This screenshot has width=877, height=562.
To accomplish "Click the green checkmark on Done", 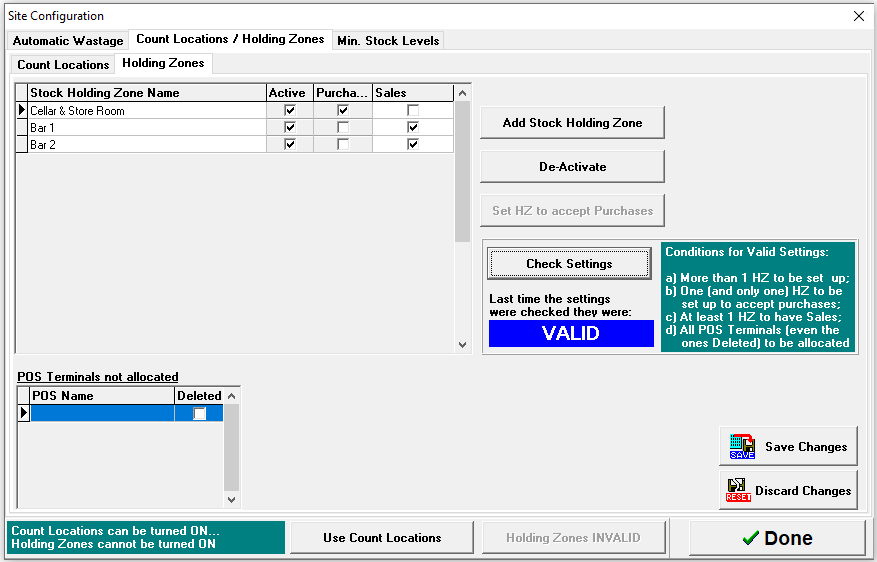I will point(750,538).
